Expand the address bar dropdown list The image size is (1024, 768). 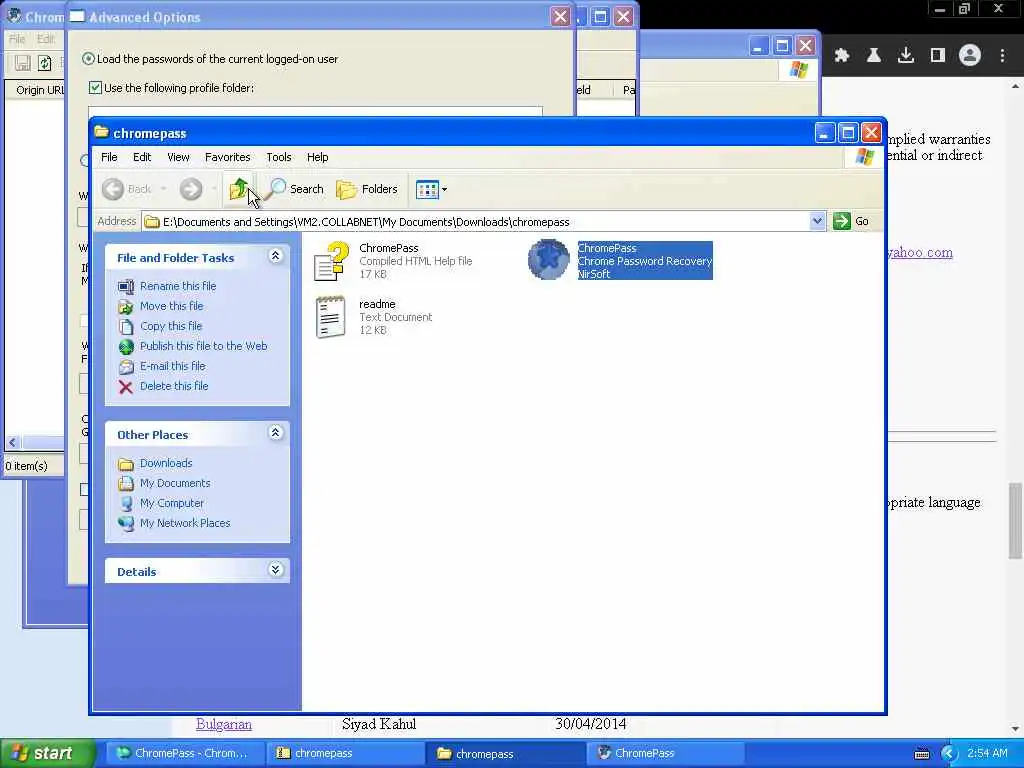click(817, 221)
